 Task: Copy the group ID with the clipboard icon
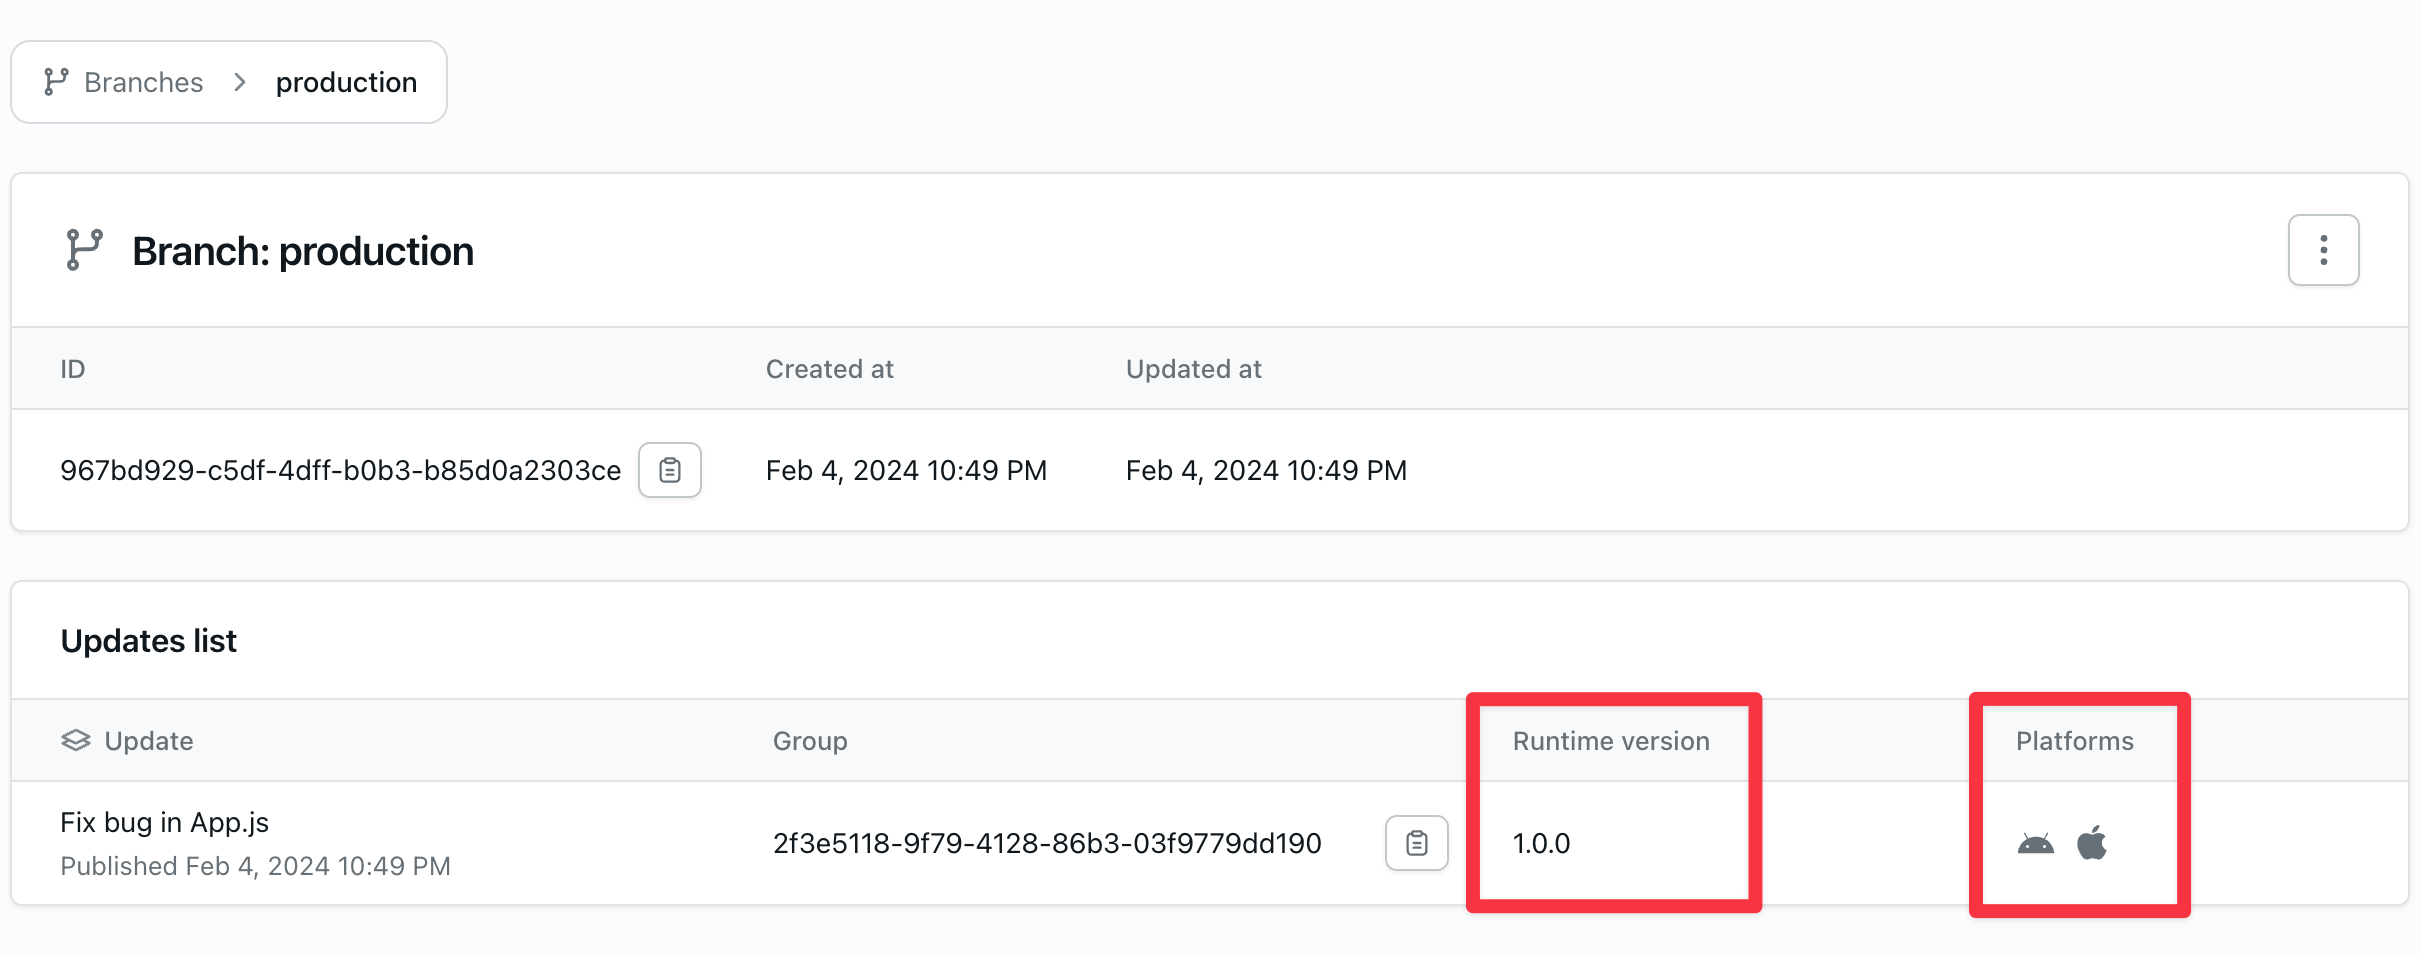tap(1416, 843)
